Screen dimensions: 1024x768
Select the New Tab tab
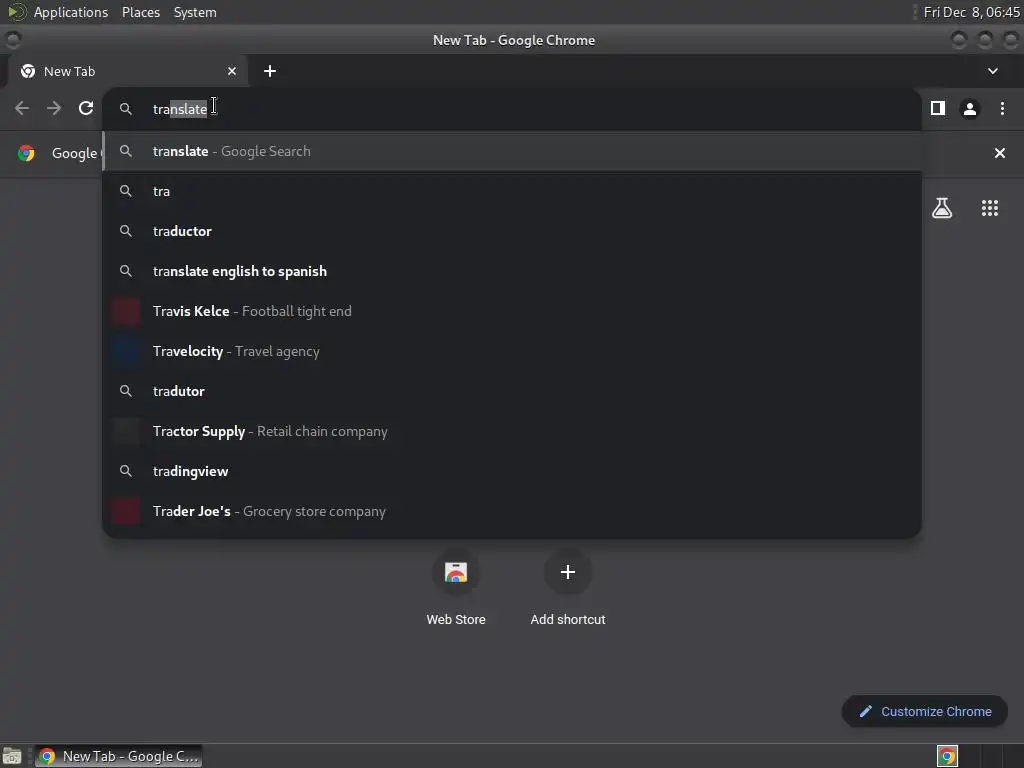coord(128,71)
